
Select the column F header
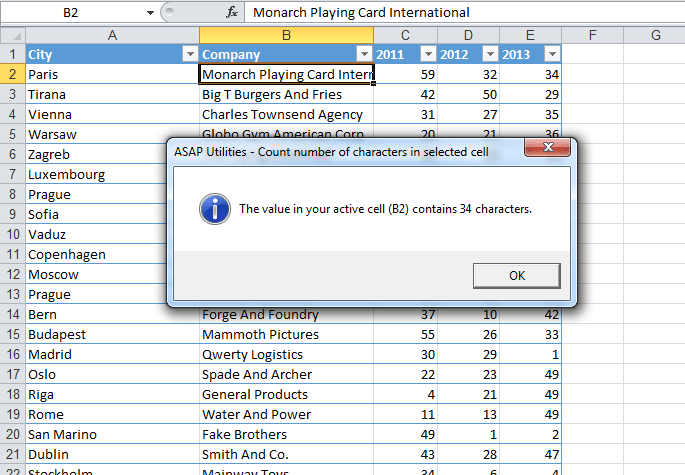594,35
